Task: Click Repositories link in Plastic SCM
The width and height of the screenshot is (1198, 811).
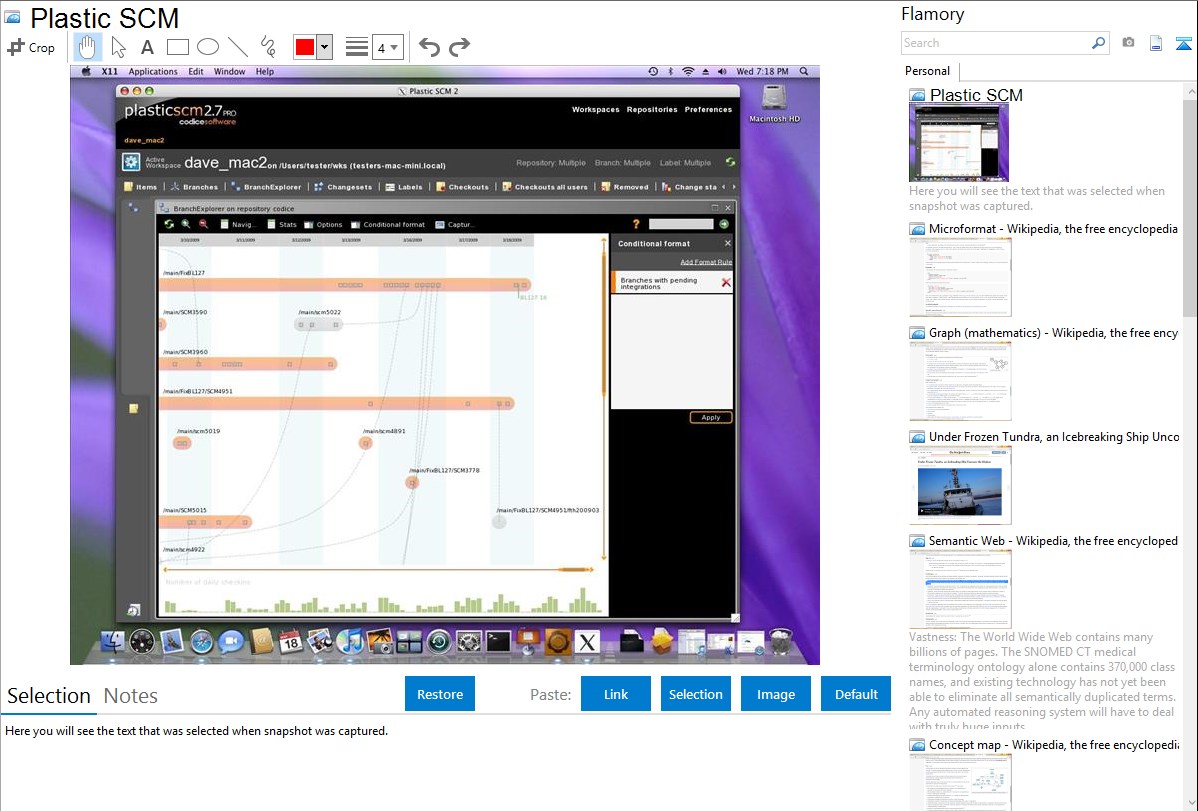Action: [x=652, y=109]
